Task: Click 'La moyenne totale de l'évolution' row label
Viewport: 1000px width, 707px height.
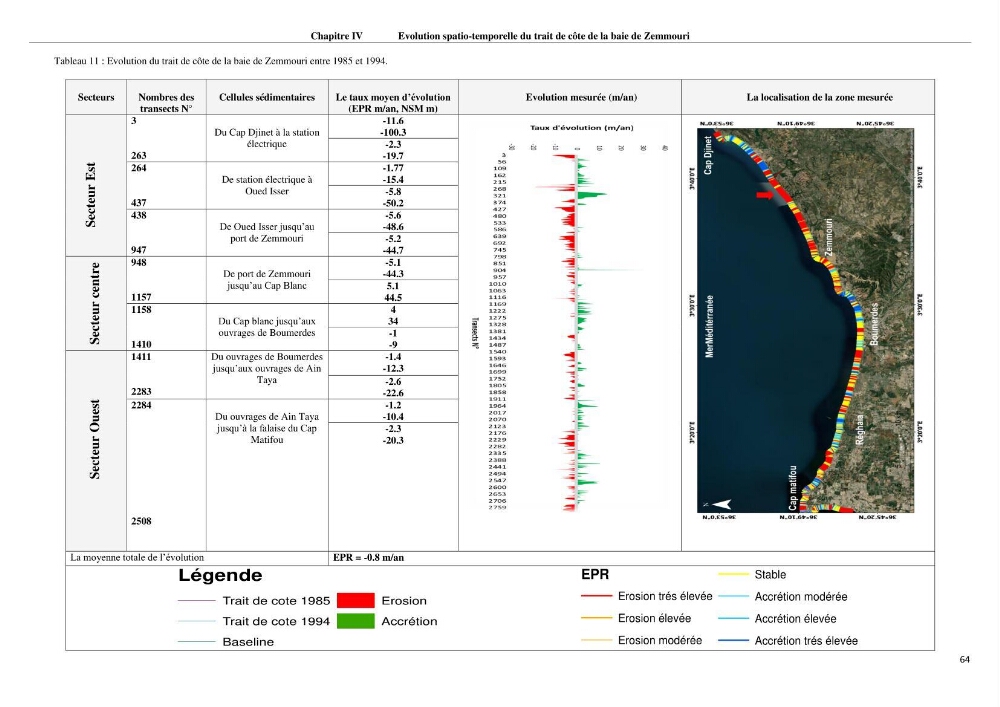Action: tap(137, 558)
